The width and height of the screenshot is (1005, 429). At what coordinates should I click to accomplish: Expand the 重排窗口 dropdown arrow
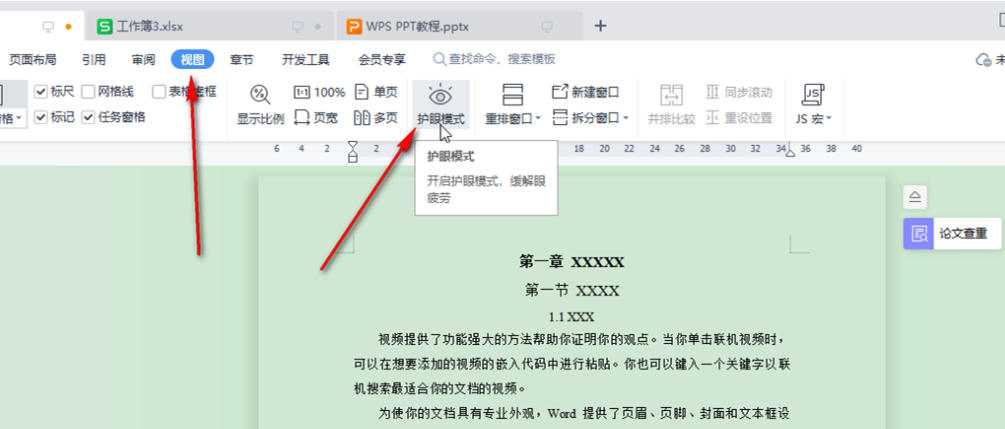[538, 119]
